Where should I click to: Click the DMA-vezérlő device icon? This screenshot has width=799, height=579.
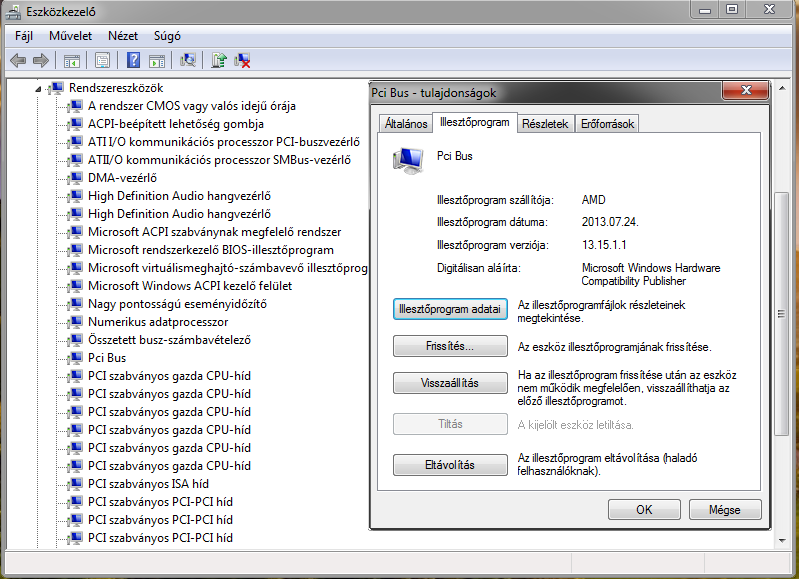(76, 177)
